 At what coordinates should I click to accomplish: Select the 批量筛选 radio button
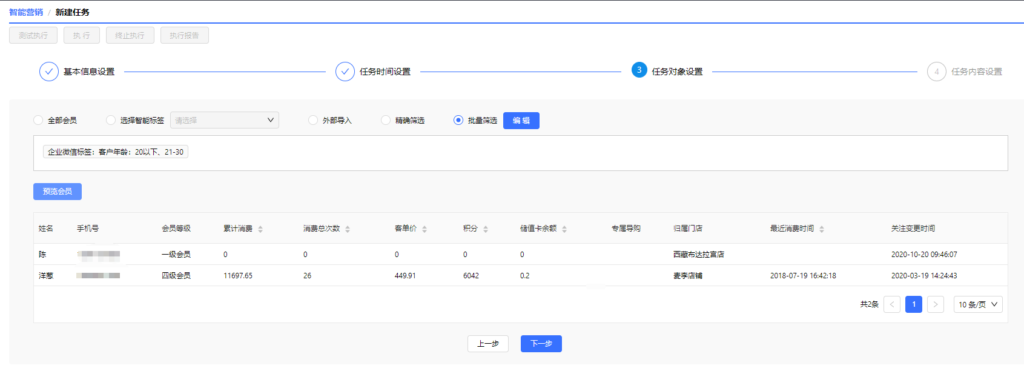pos(458,121)
